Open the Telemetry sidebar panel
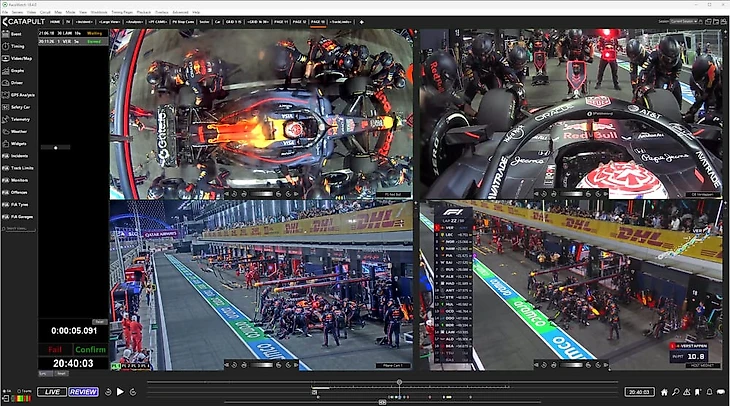 coord(20,118)
